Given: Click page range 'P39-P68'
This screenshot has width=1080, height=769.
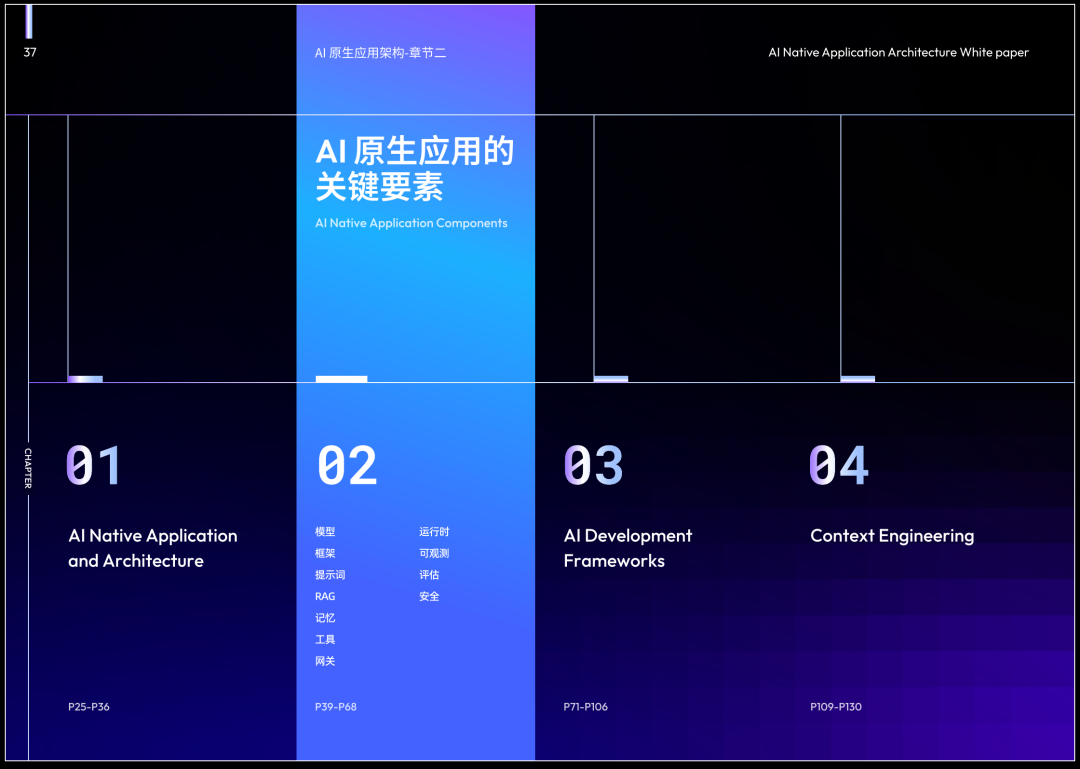Looking at the screenshot, I should click(336, 707).
